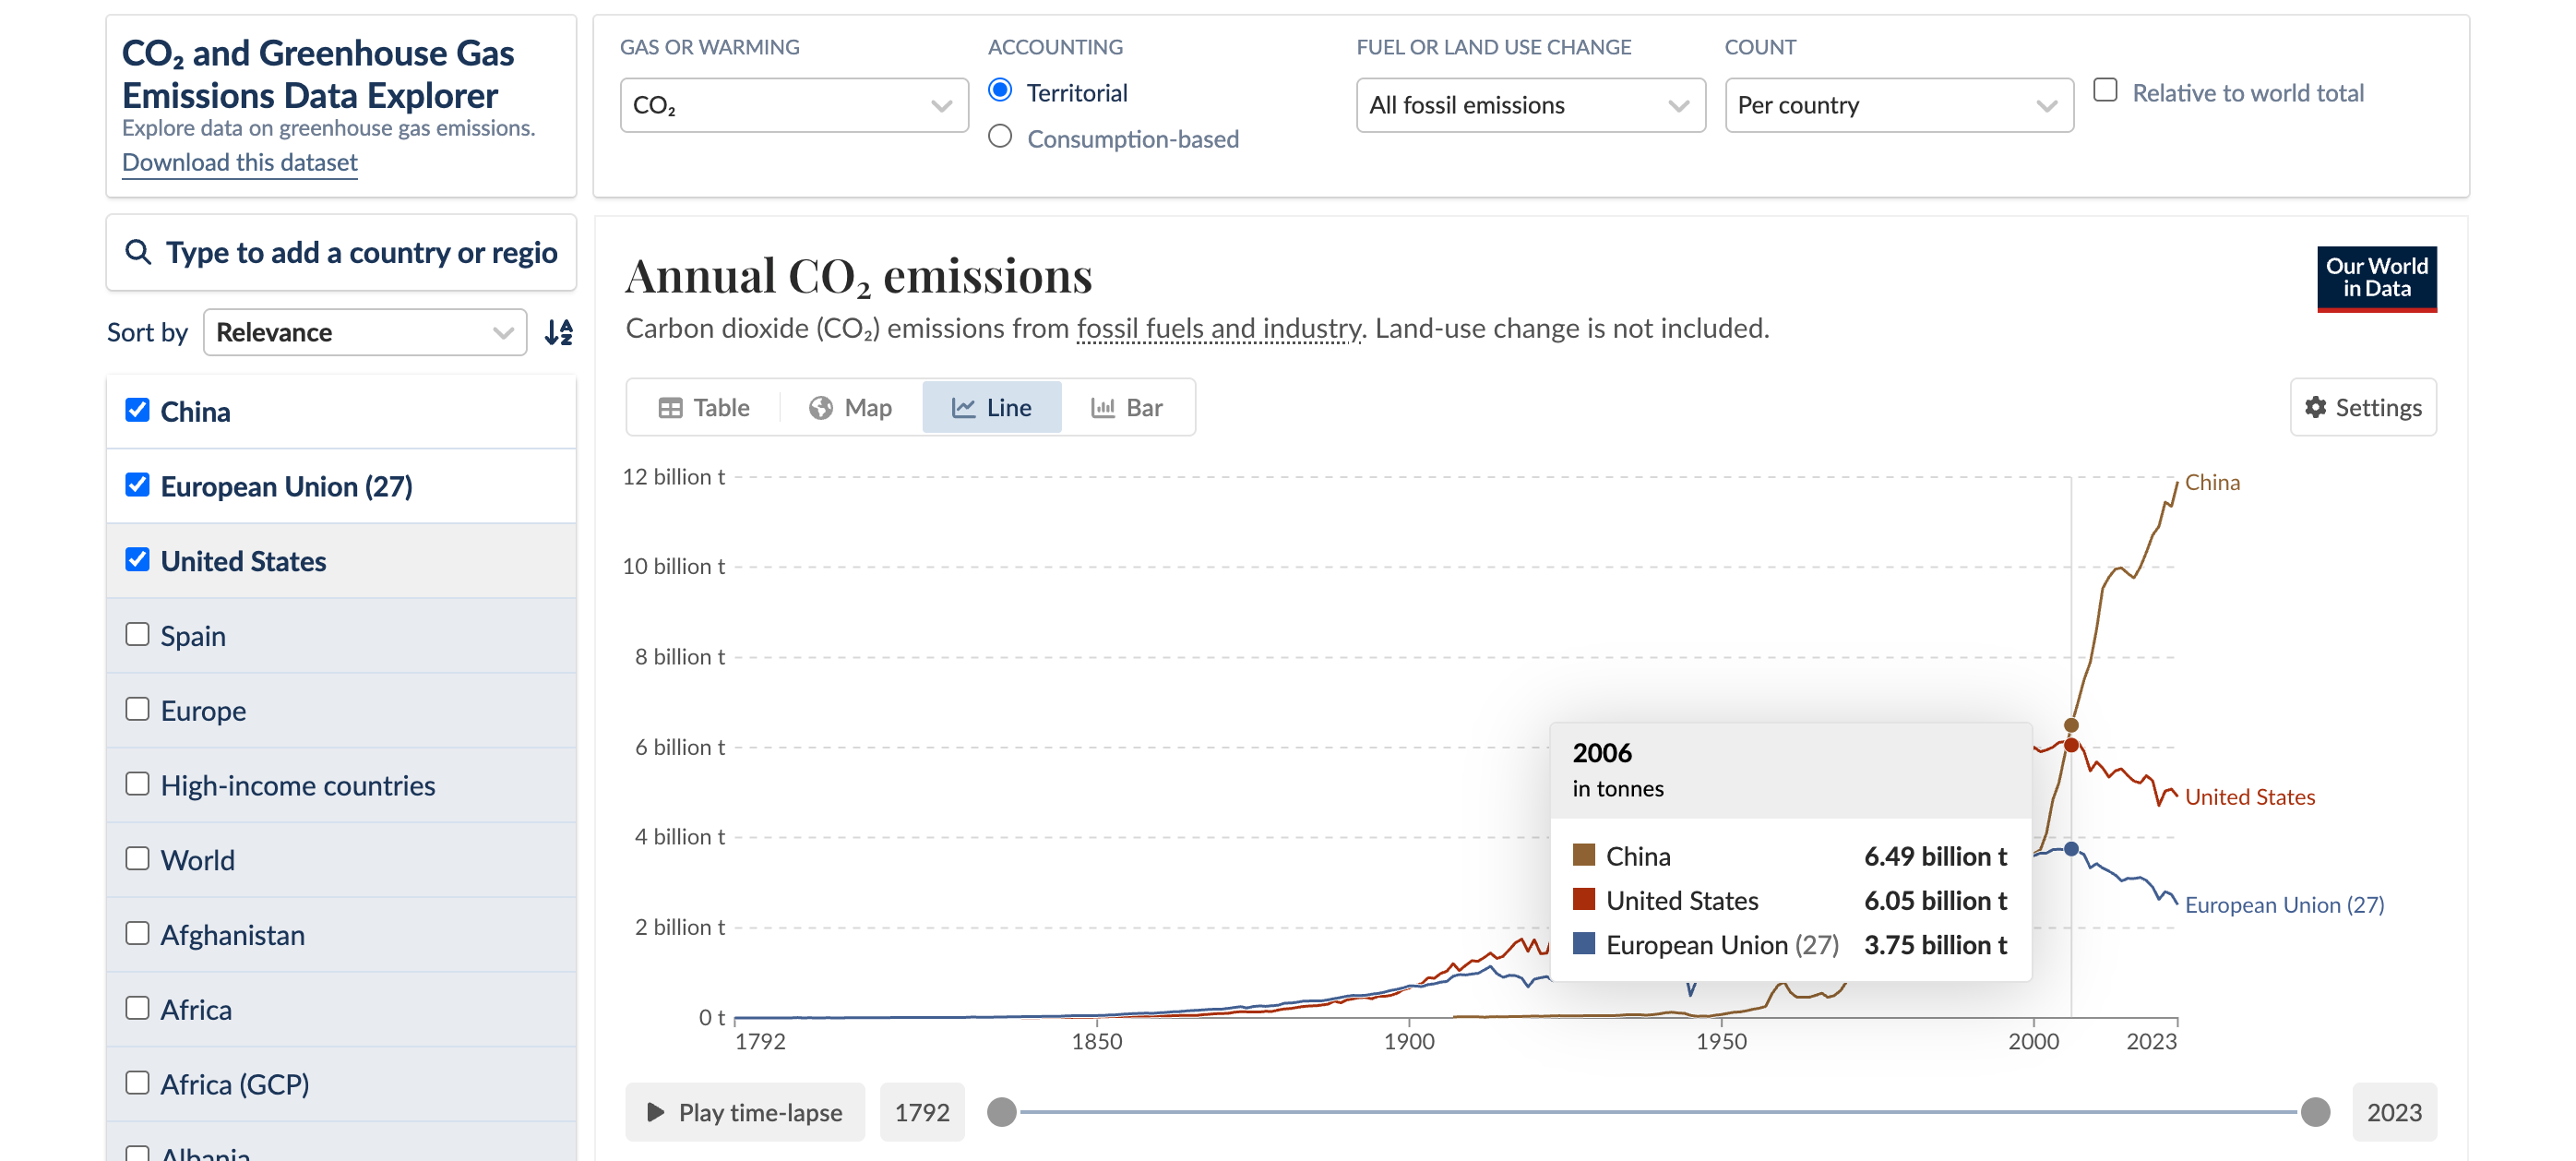Click the country search input field

click(360, 252)
